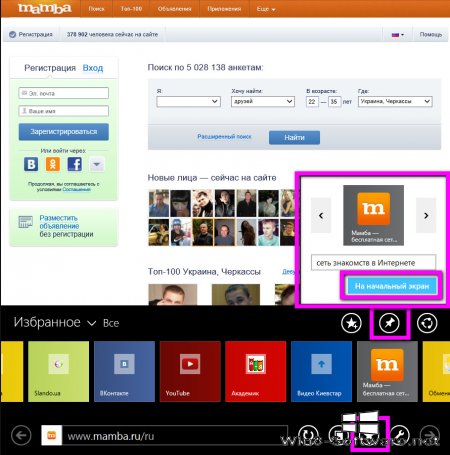Viewport: 450px width, 455px height.
Task: Edit the tile name text field
Action: pos(373,263)
